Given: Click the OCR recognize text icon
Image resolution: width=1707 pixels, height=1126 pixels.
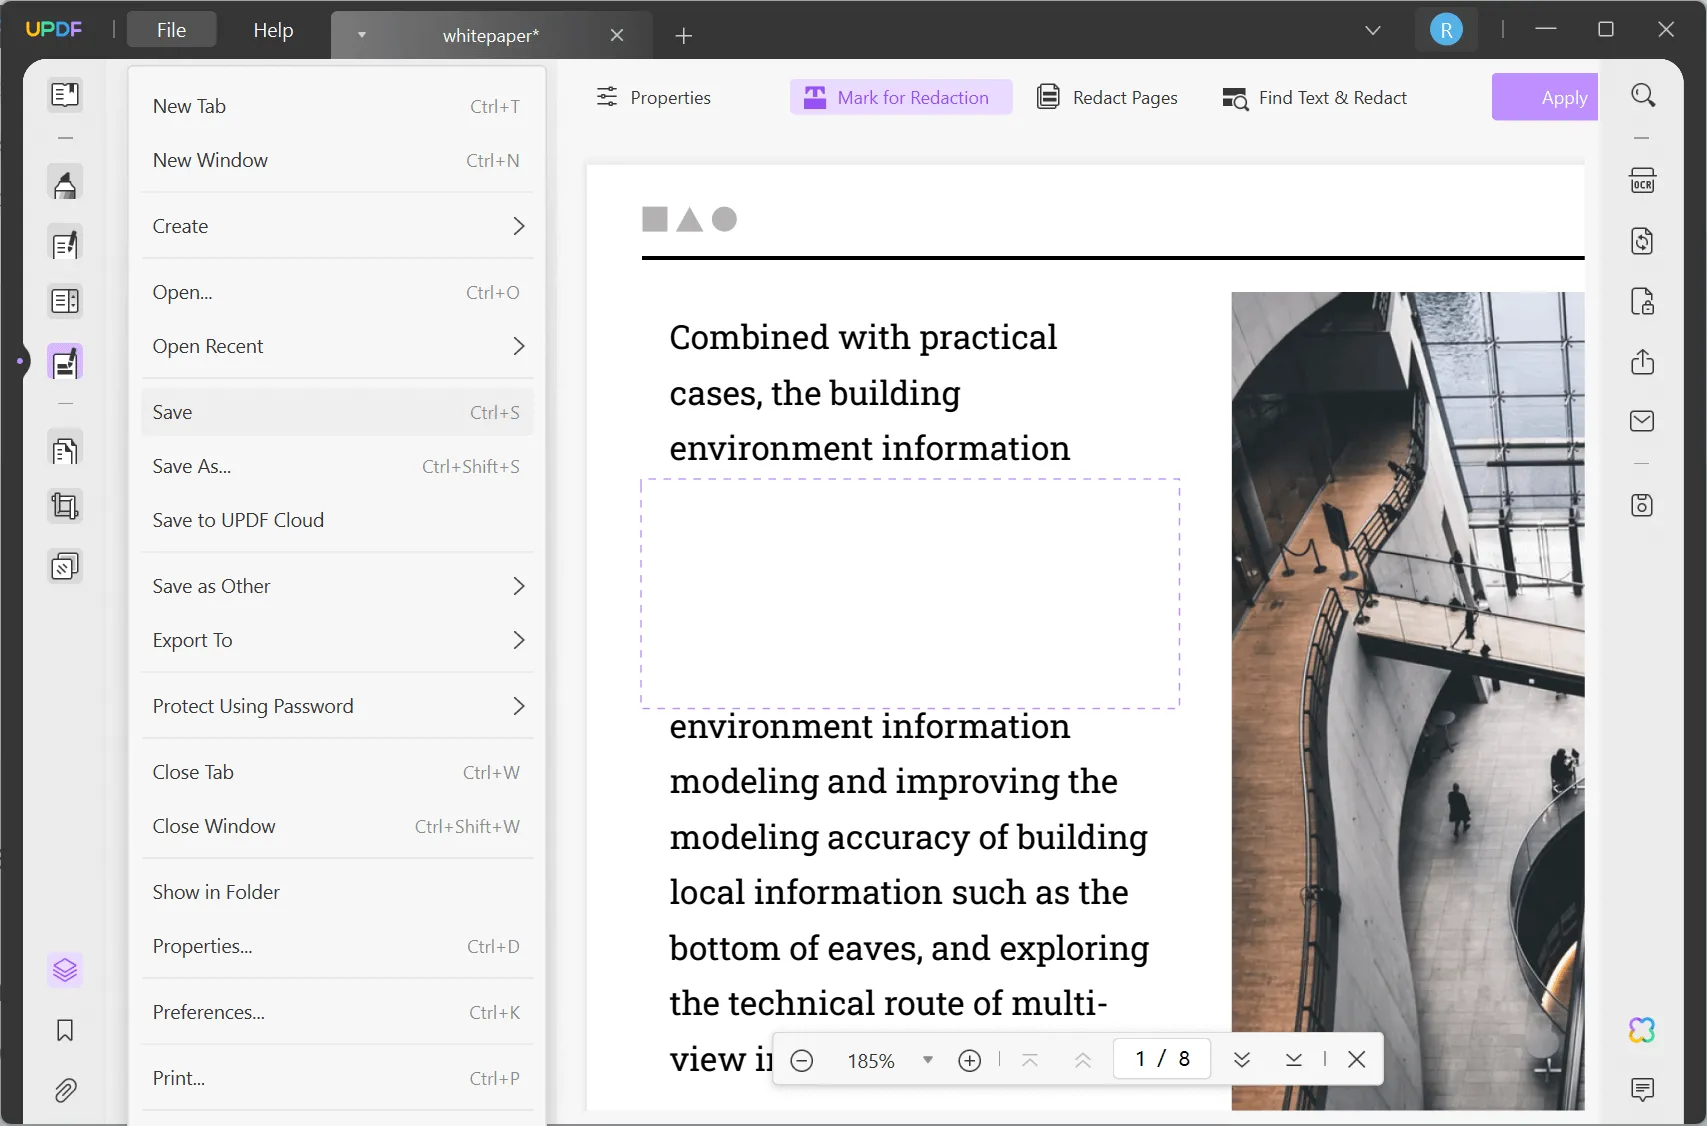Looking at the screenshot, I should 1642,181.
